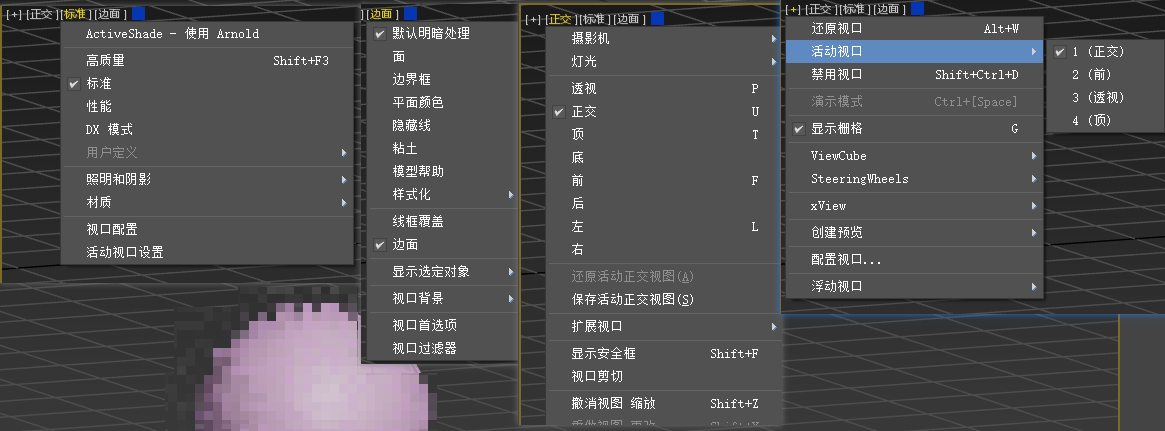The height and width of the screenshot is (431, 1165).
Task: Toggle checked 边面 item below 线框覆盖
Action: (x=441, y=244)
